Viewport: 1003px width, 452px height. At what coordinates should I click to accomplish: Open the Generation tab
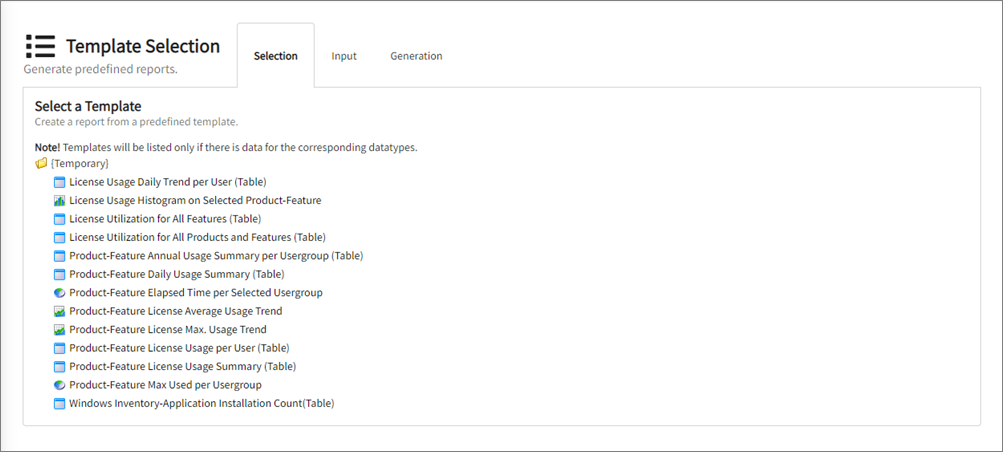[416, 56]
